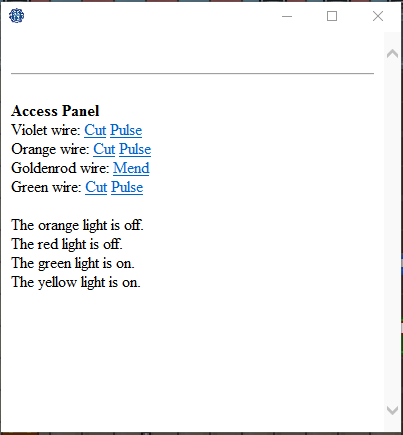This screenshot has width=403, height=435.
Task: Close the Access Panel window
Action: click(378, 16)
